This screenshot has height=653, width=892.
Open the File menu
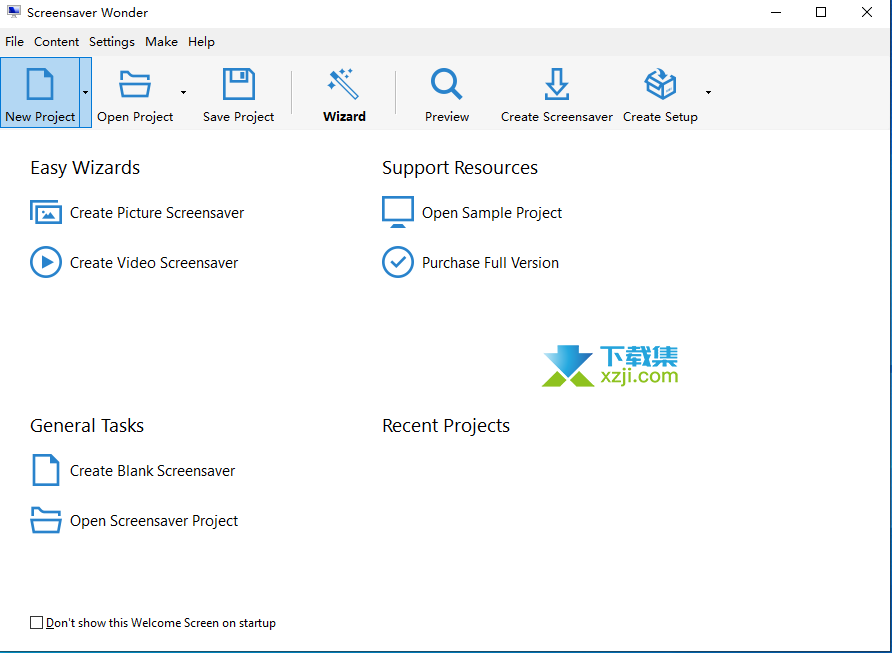(x=14, y=42)
